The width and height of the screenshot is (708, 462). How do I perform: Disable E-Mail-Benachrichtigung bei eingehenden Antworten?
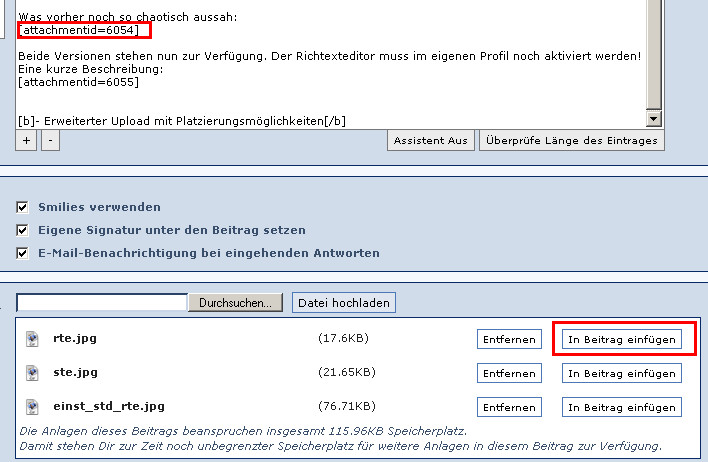22,253
